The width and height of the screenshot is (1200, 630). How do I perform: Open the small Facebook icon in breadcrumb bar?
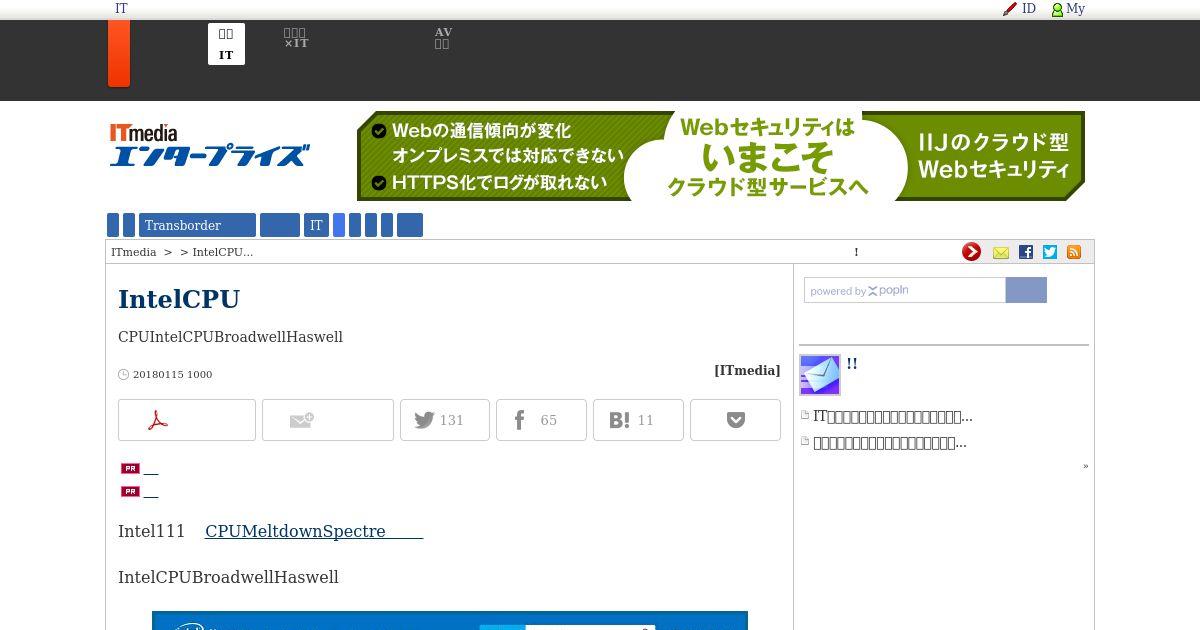coord(1026,252)
